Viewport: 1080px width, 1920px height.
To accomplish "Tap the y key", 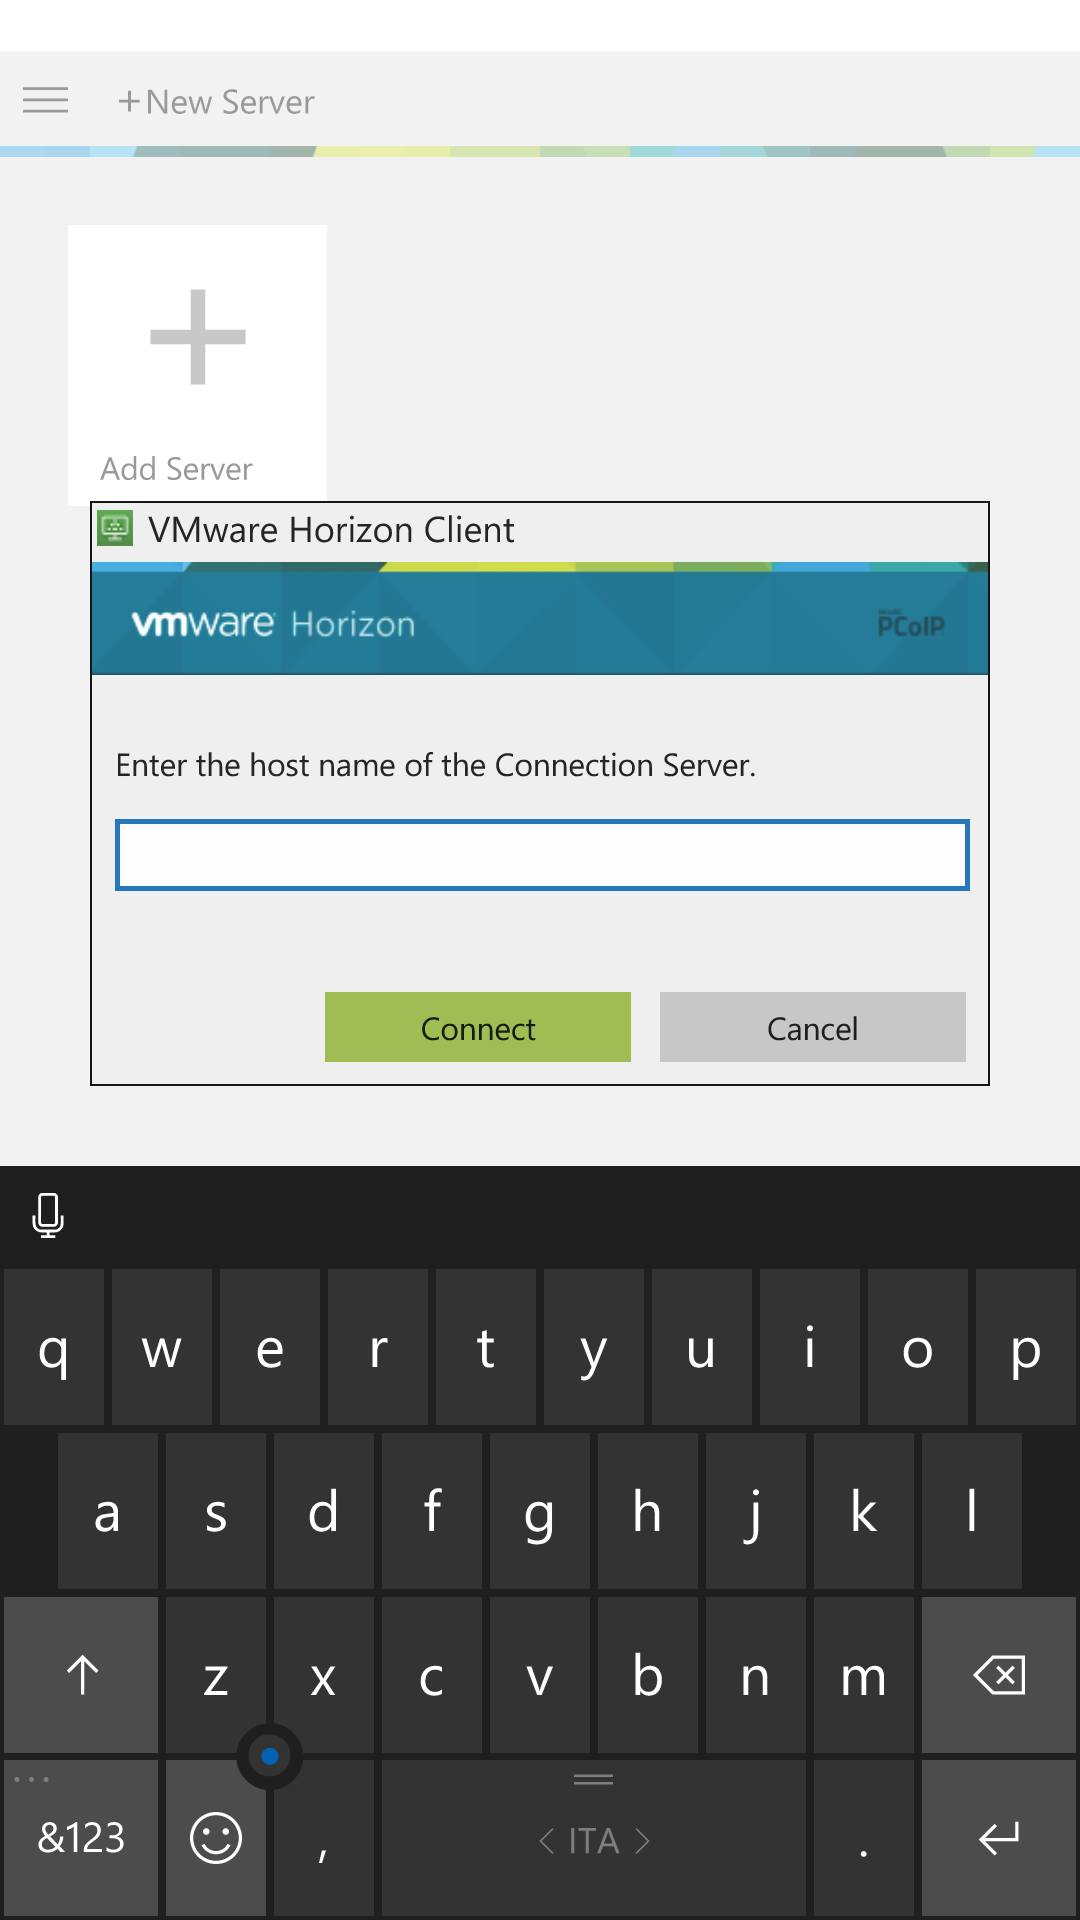I will tap(594, 1347).
